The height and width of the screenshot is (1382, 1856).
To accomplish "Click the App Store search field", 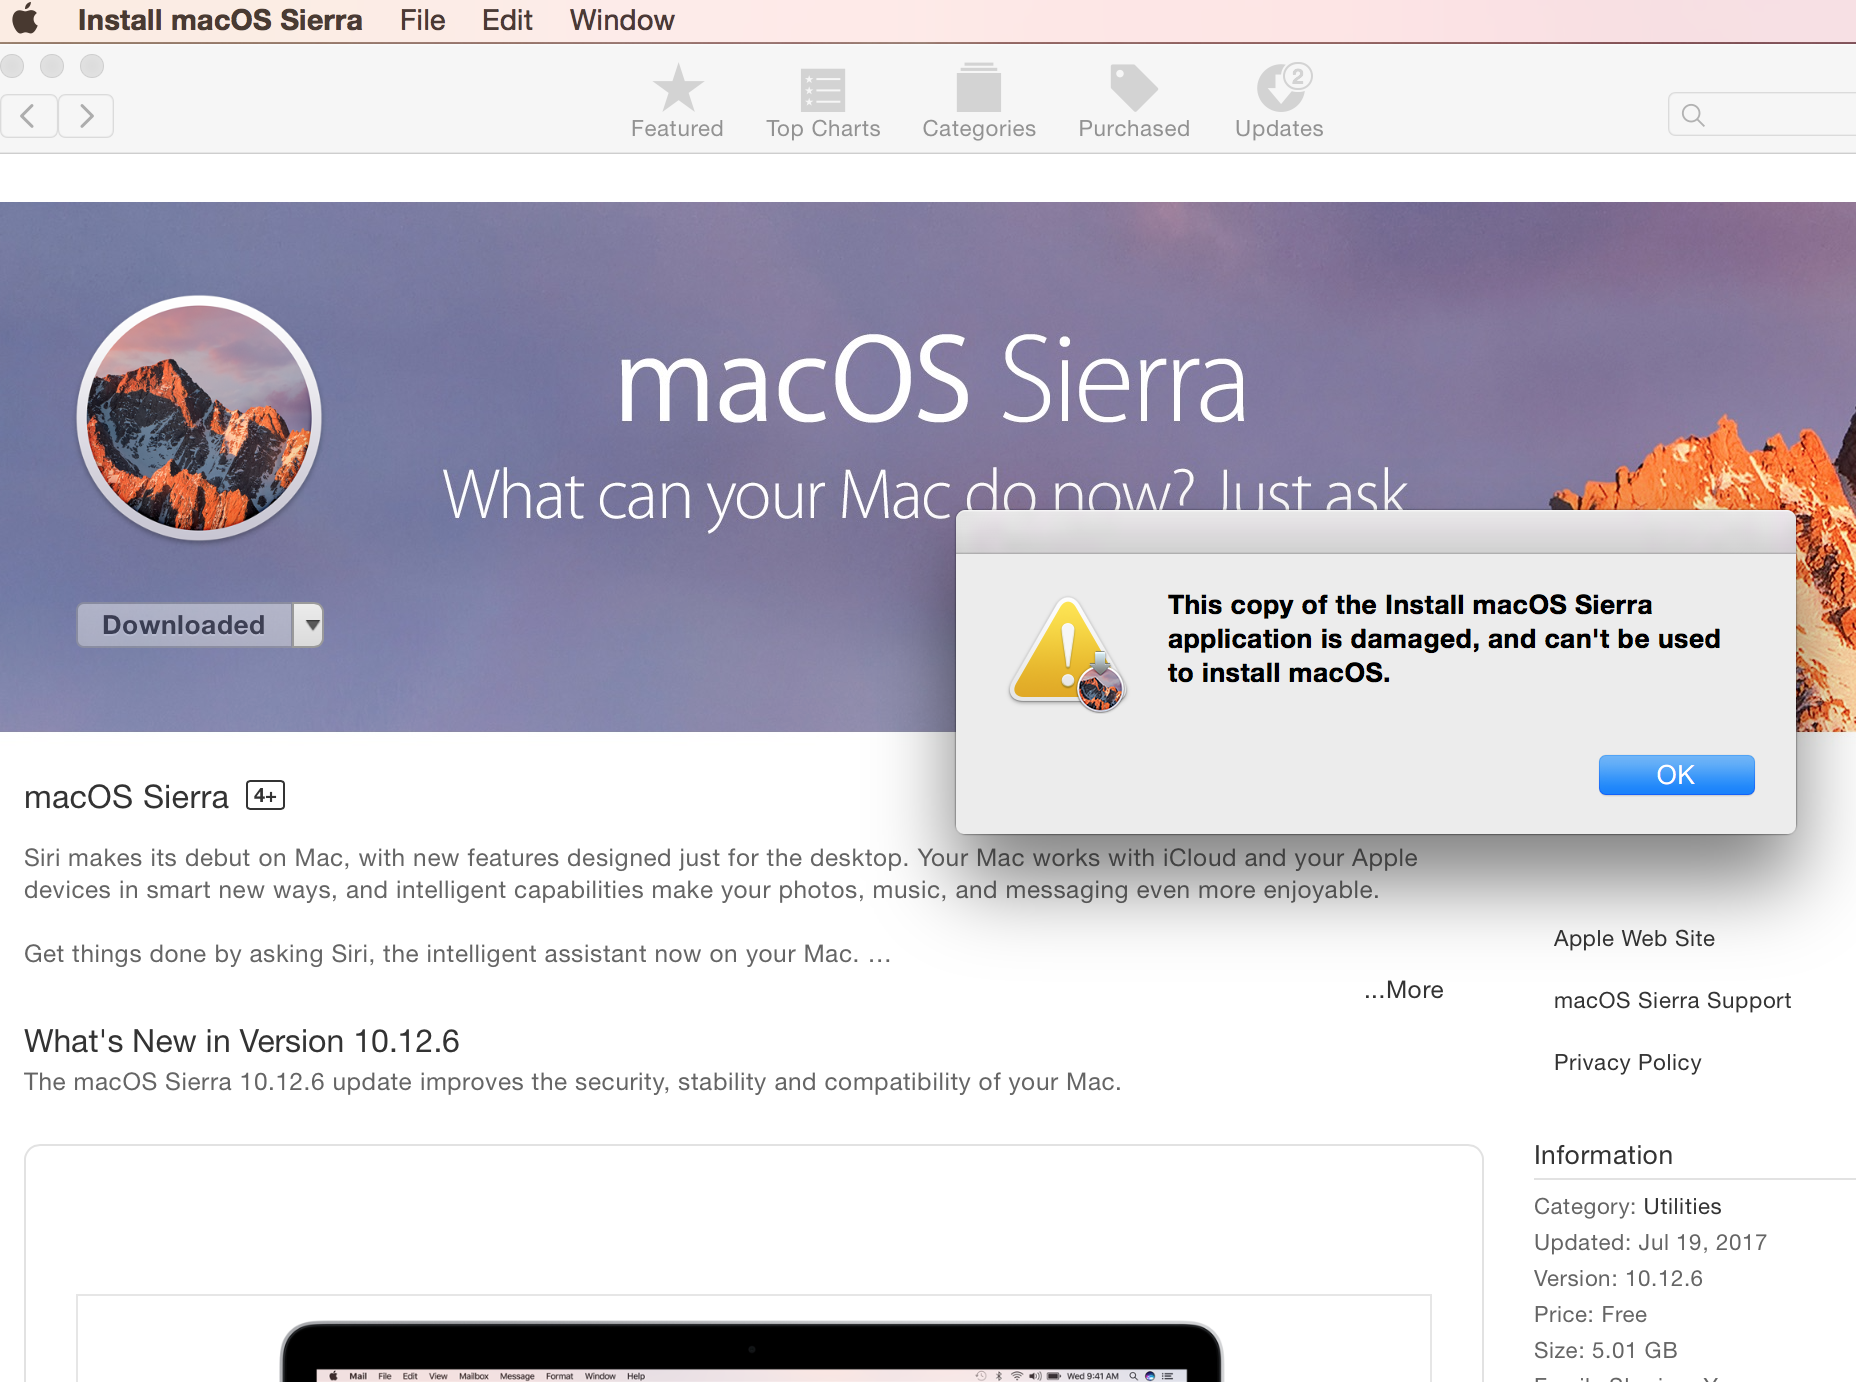I will 1762,115.
